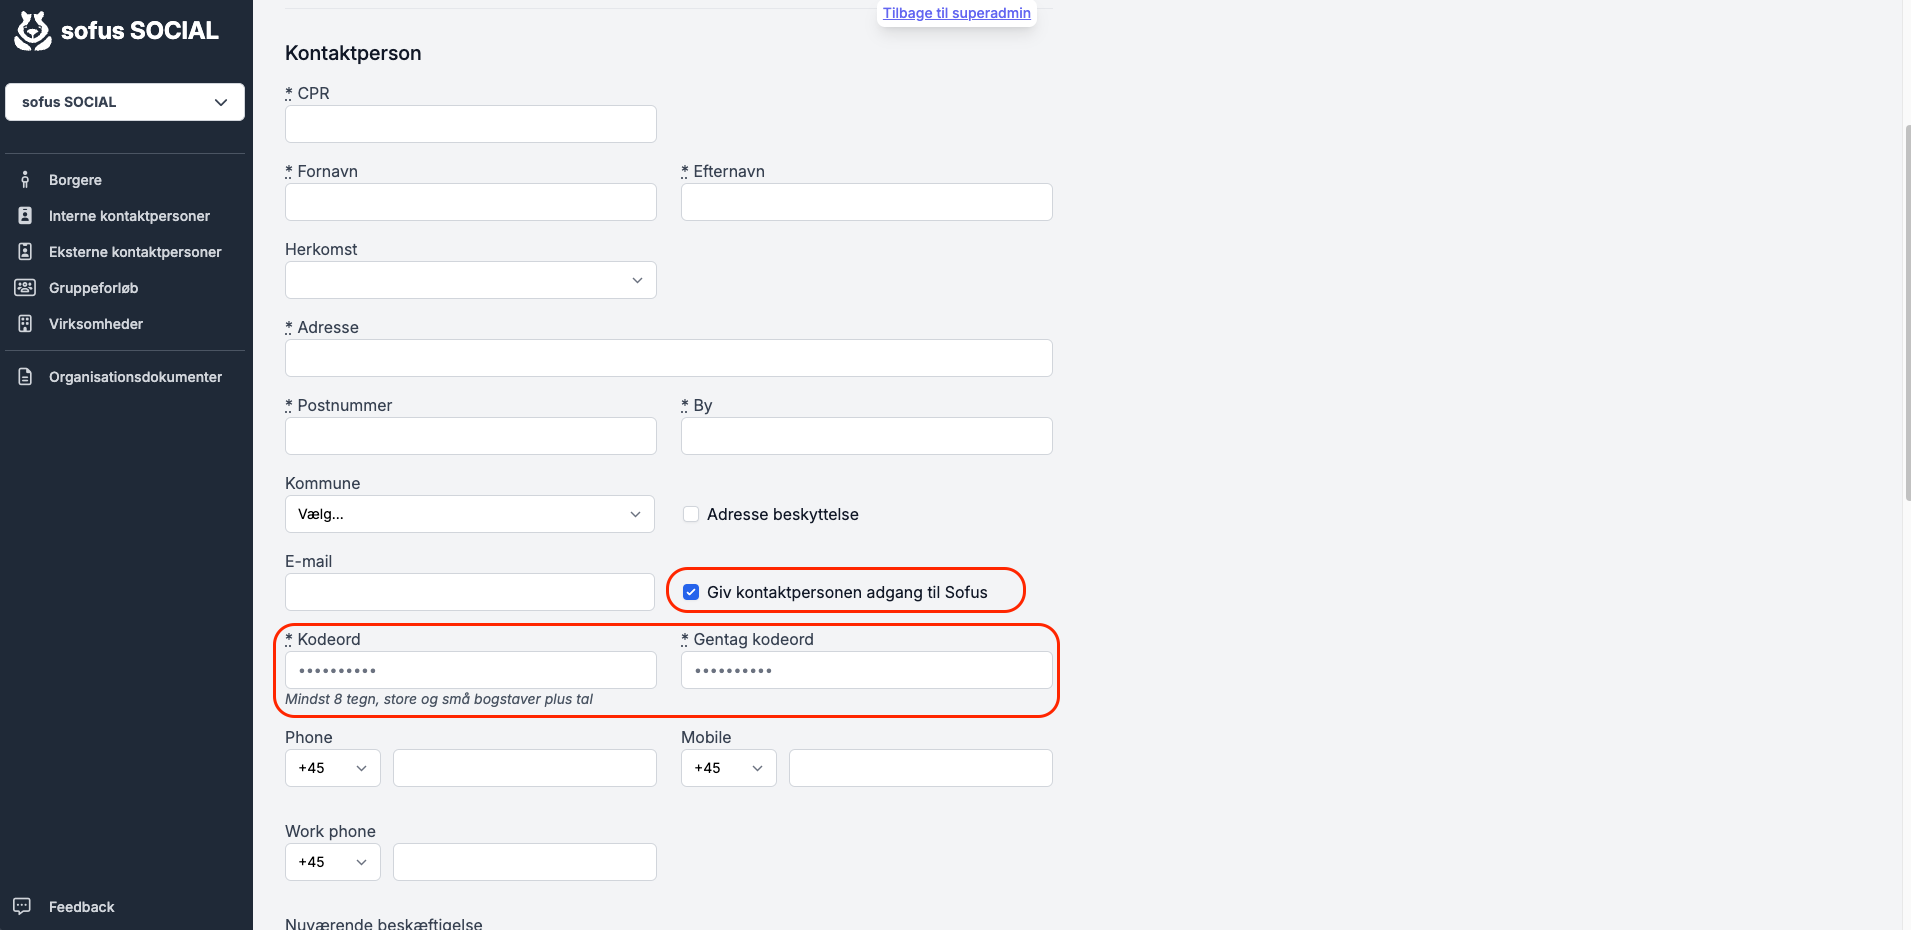This screenshot has width=1911, height=930.
Task: Click the Eksterne kontaktpersoner sidebar icon
Action: coord(25,252)
